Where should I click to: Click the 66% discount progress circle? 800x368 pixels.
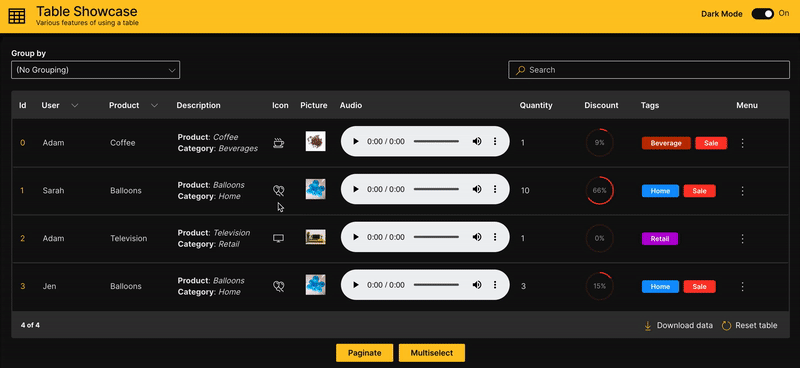[599, 190]
